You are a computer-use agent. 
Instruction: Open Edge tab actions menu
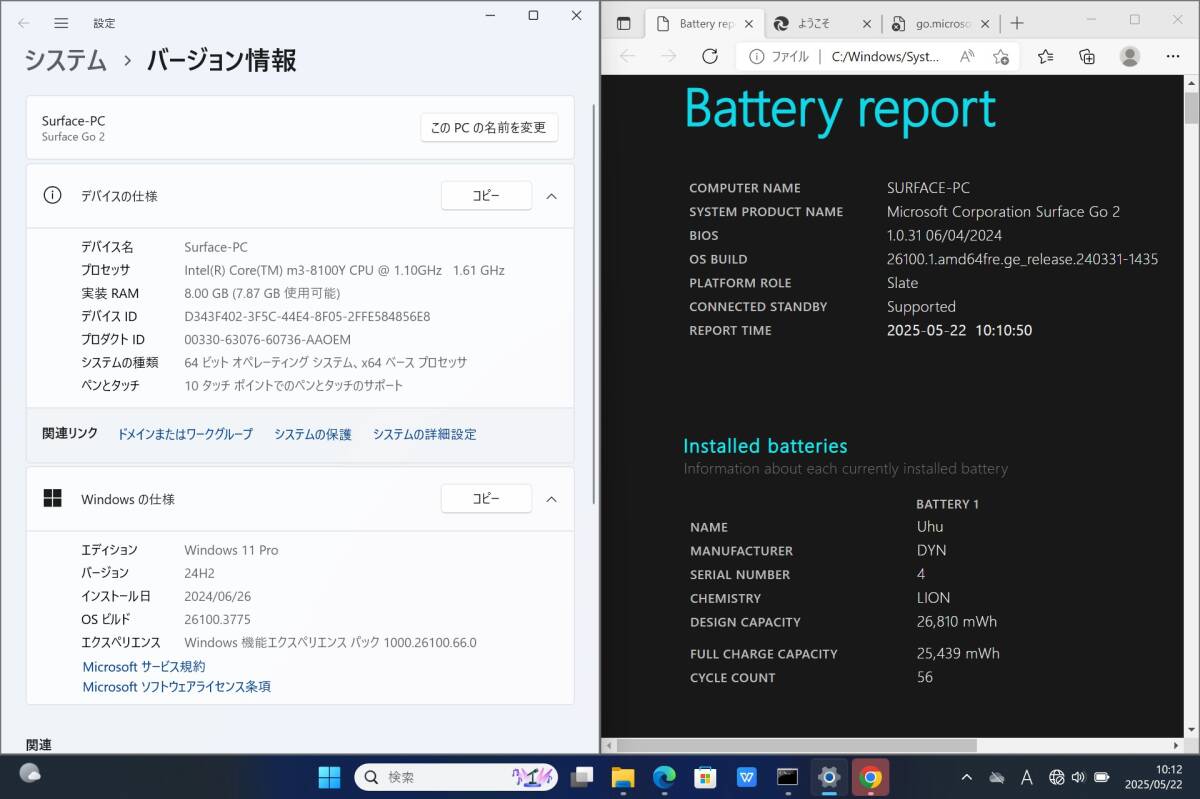click(x=624, y=23)
